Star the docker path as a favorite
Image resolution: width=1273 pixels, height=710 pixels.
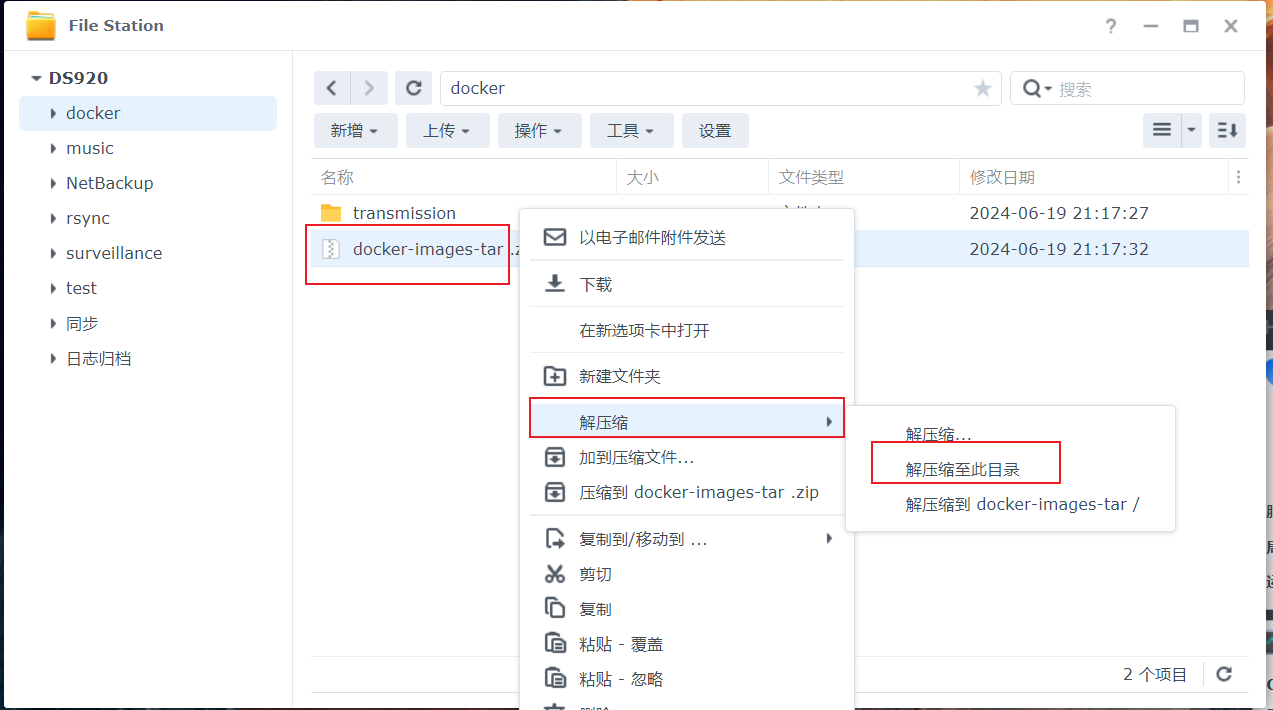[x=981, y=88]
